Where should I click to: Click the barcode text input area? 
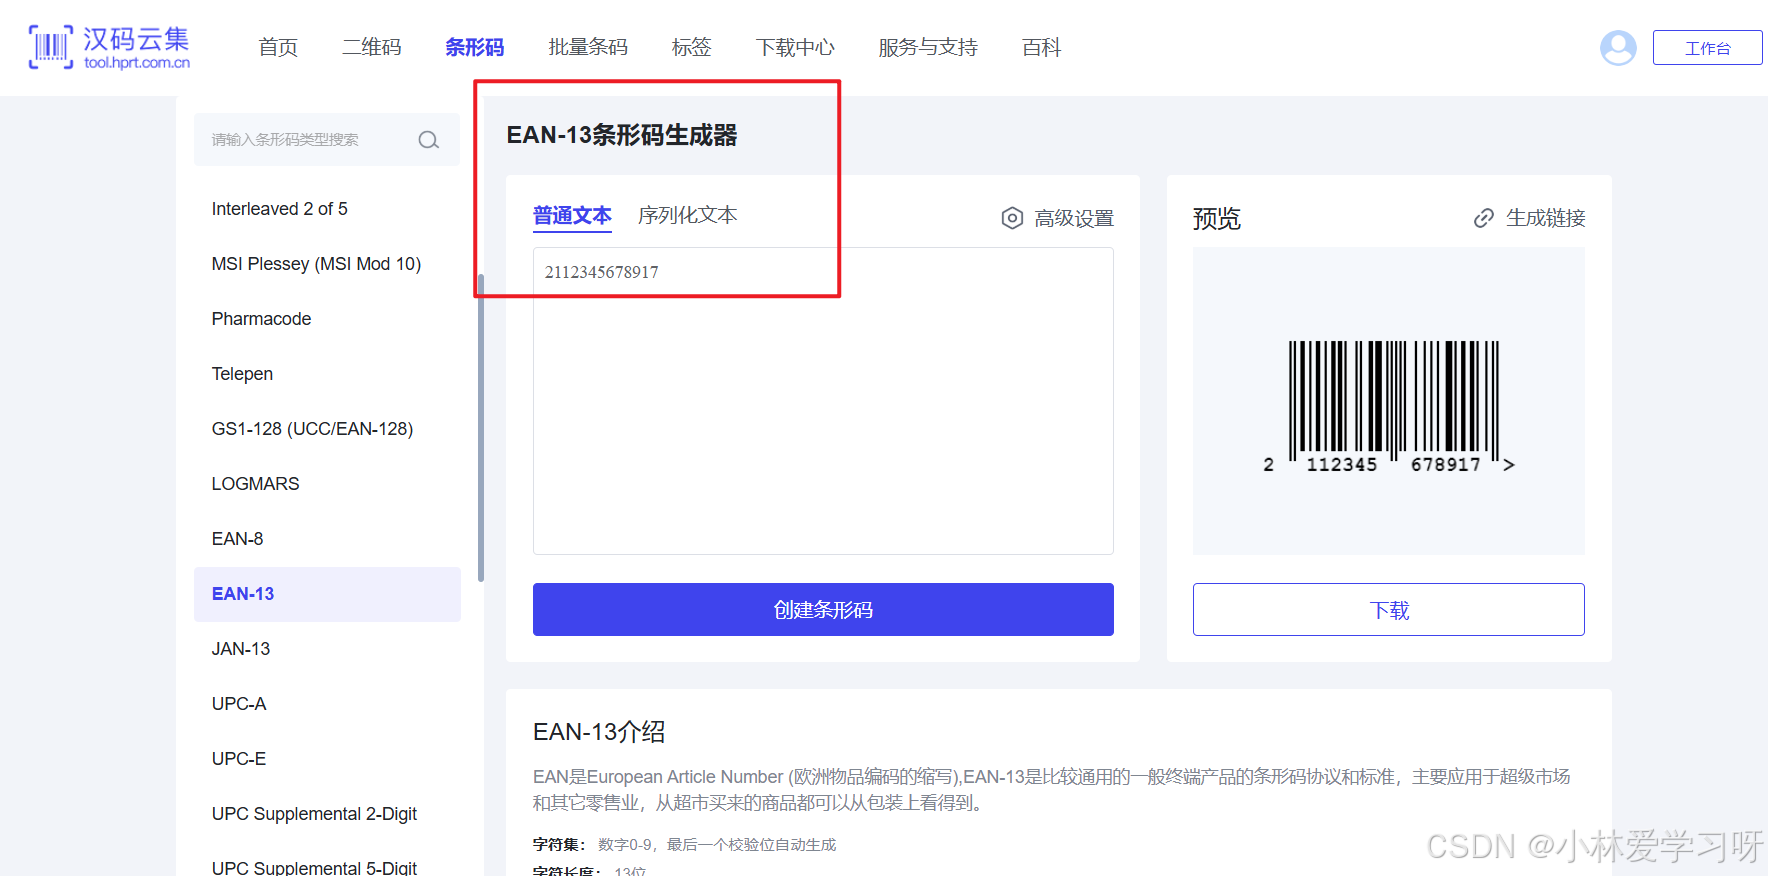[x=823, y=401]
